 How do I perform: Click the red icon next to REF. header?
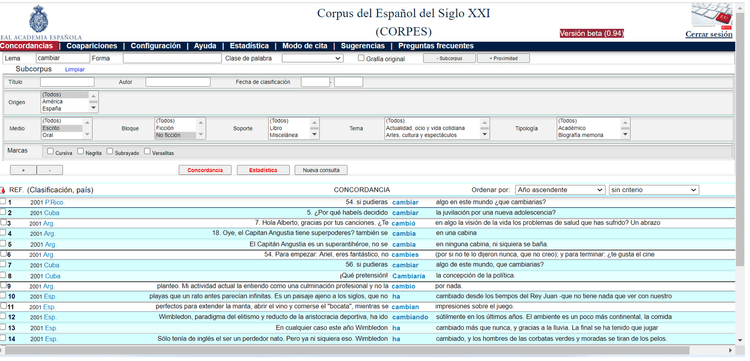(x=3, y=190)
